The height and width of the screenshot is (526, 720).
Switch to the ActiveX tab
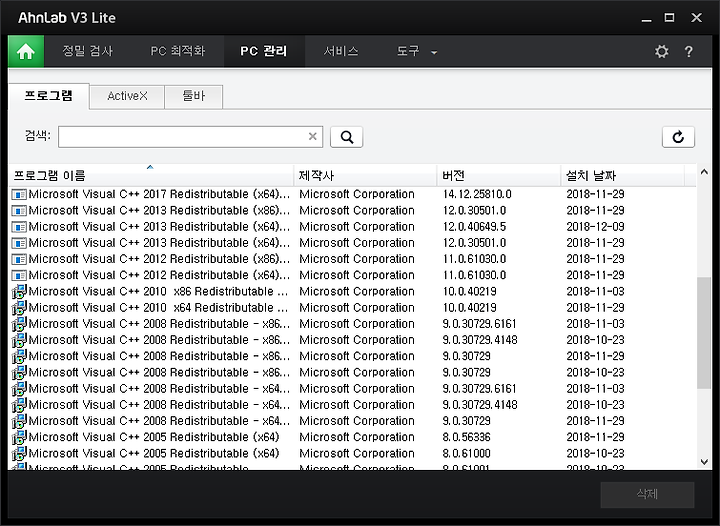pos(127,96)
